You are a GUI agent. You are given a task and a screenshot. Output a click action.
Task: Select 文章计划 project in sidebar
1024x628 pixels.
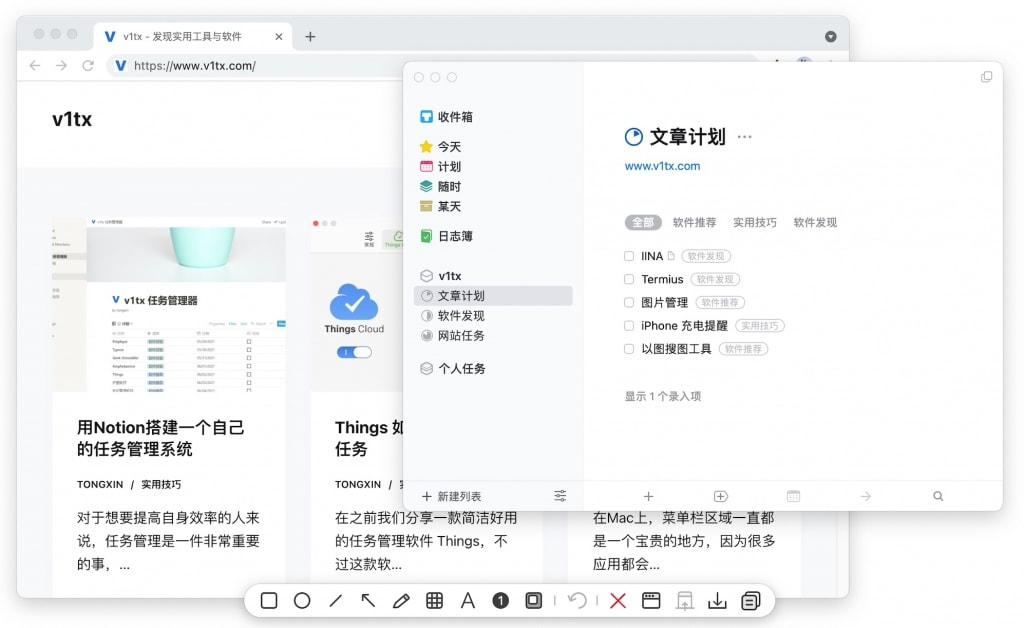click(493, 296)
